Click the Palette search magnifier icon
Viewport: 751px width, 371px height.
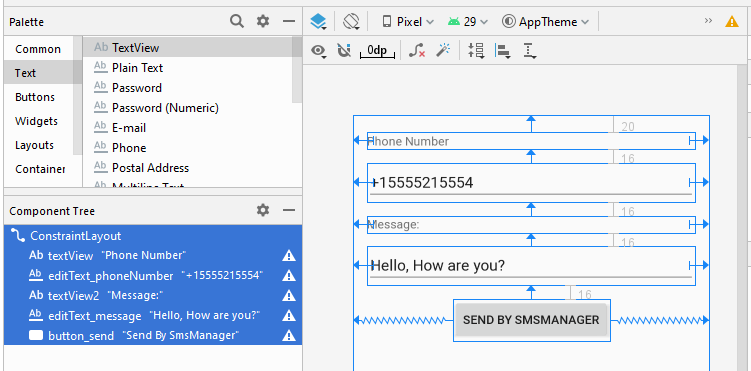(x=237, y=21)
